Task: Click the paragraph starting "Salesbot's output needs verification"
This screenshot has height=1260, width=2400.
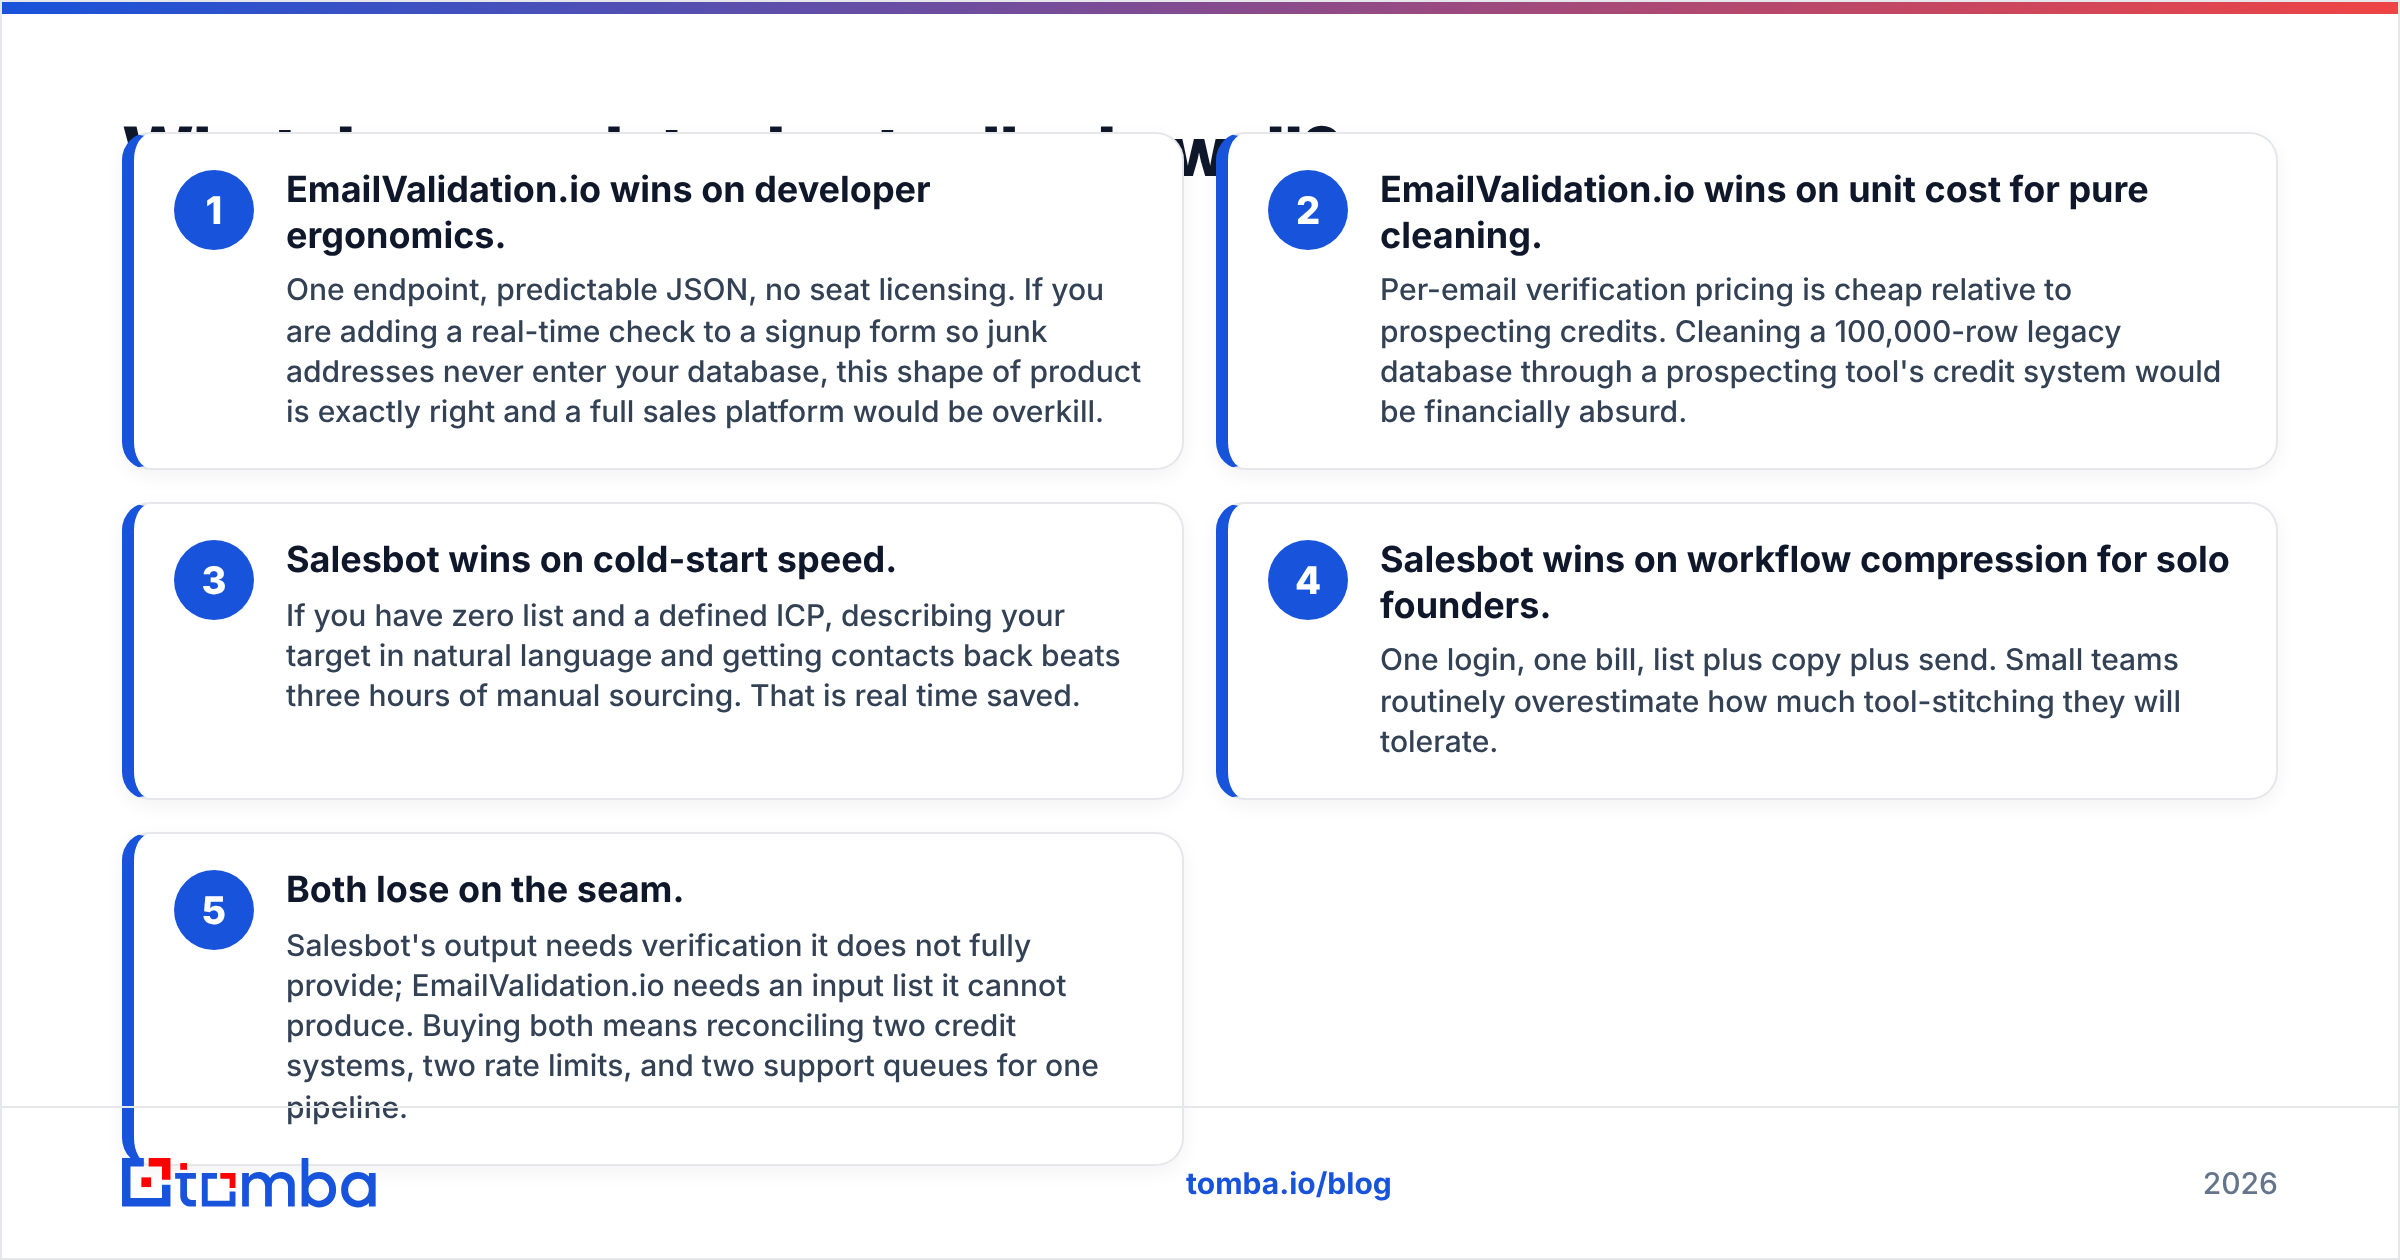Action: tap(692, 1026)
